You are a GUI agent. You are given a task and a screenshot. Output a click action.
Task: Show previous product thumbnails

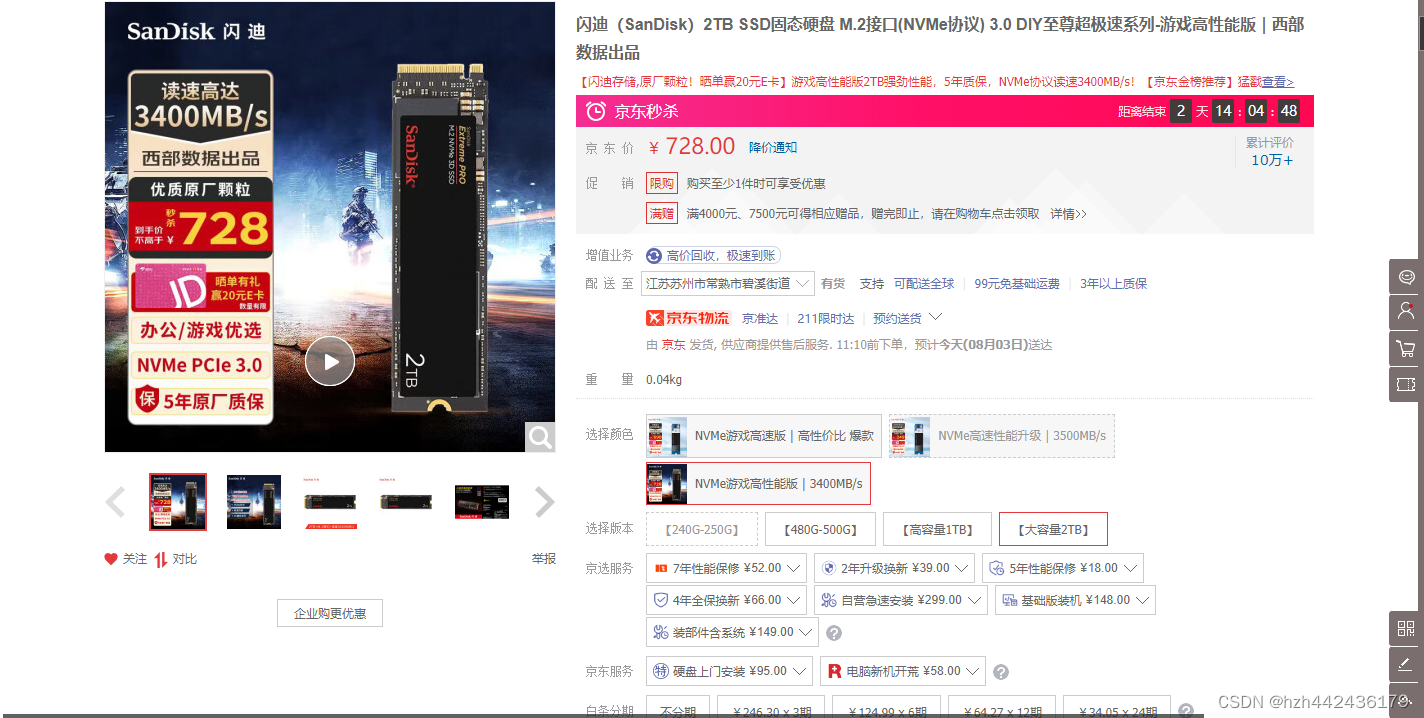[116, 502]
